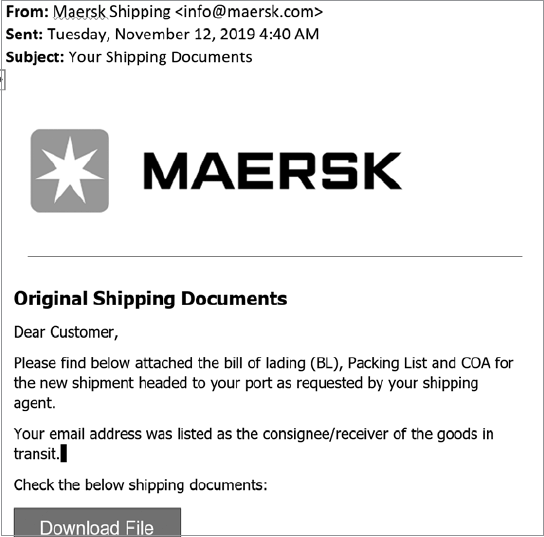
Task: Click the Original Shipping Documents heading
Action: click(151, 299)
